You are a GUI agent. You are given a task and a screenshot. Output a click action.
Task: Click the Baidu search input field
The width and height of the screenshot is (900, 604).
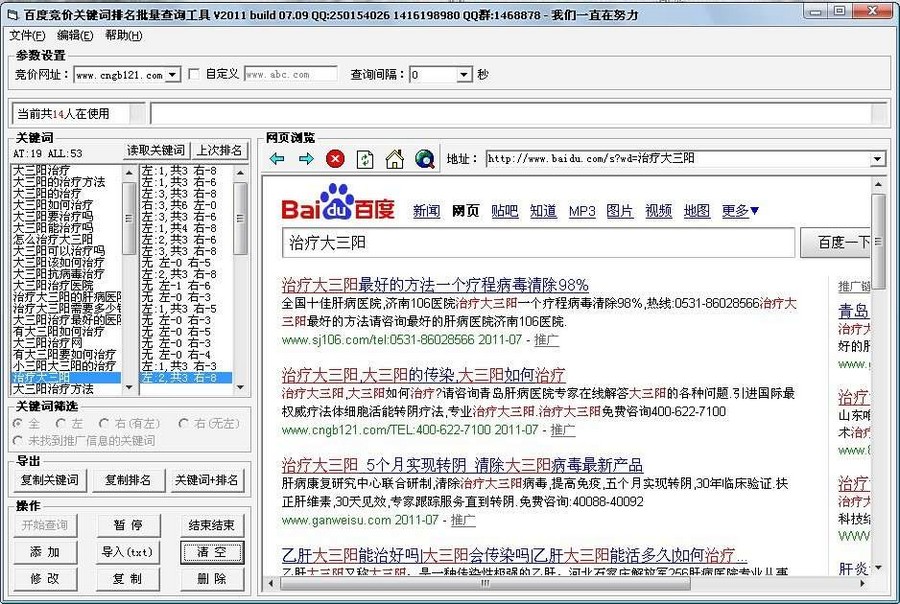click(x=538, y=242)
